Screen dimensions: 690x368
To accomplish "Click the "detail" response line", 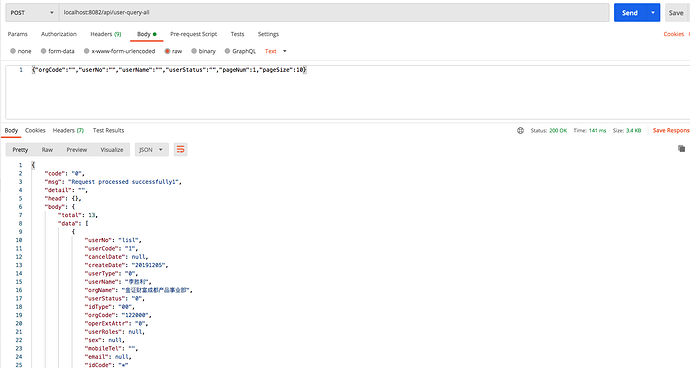I will 66,190.
